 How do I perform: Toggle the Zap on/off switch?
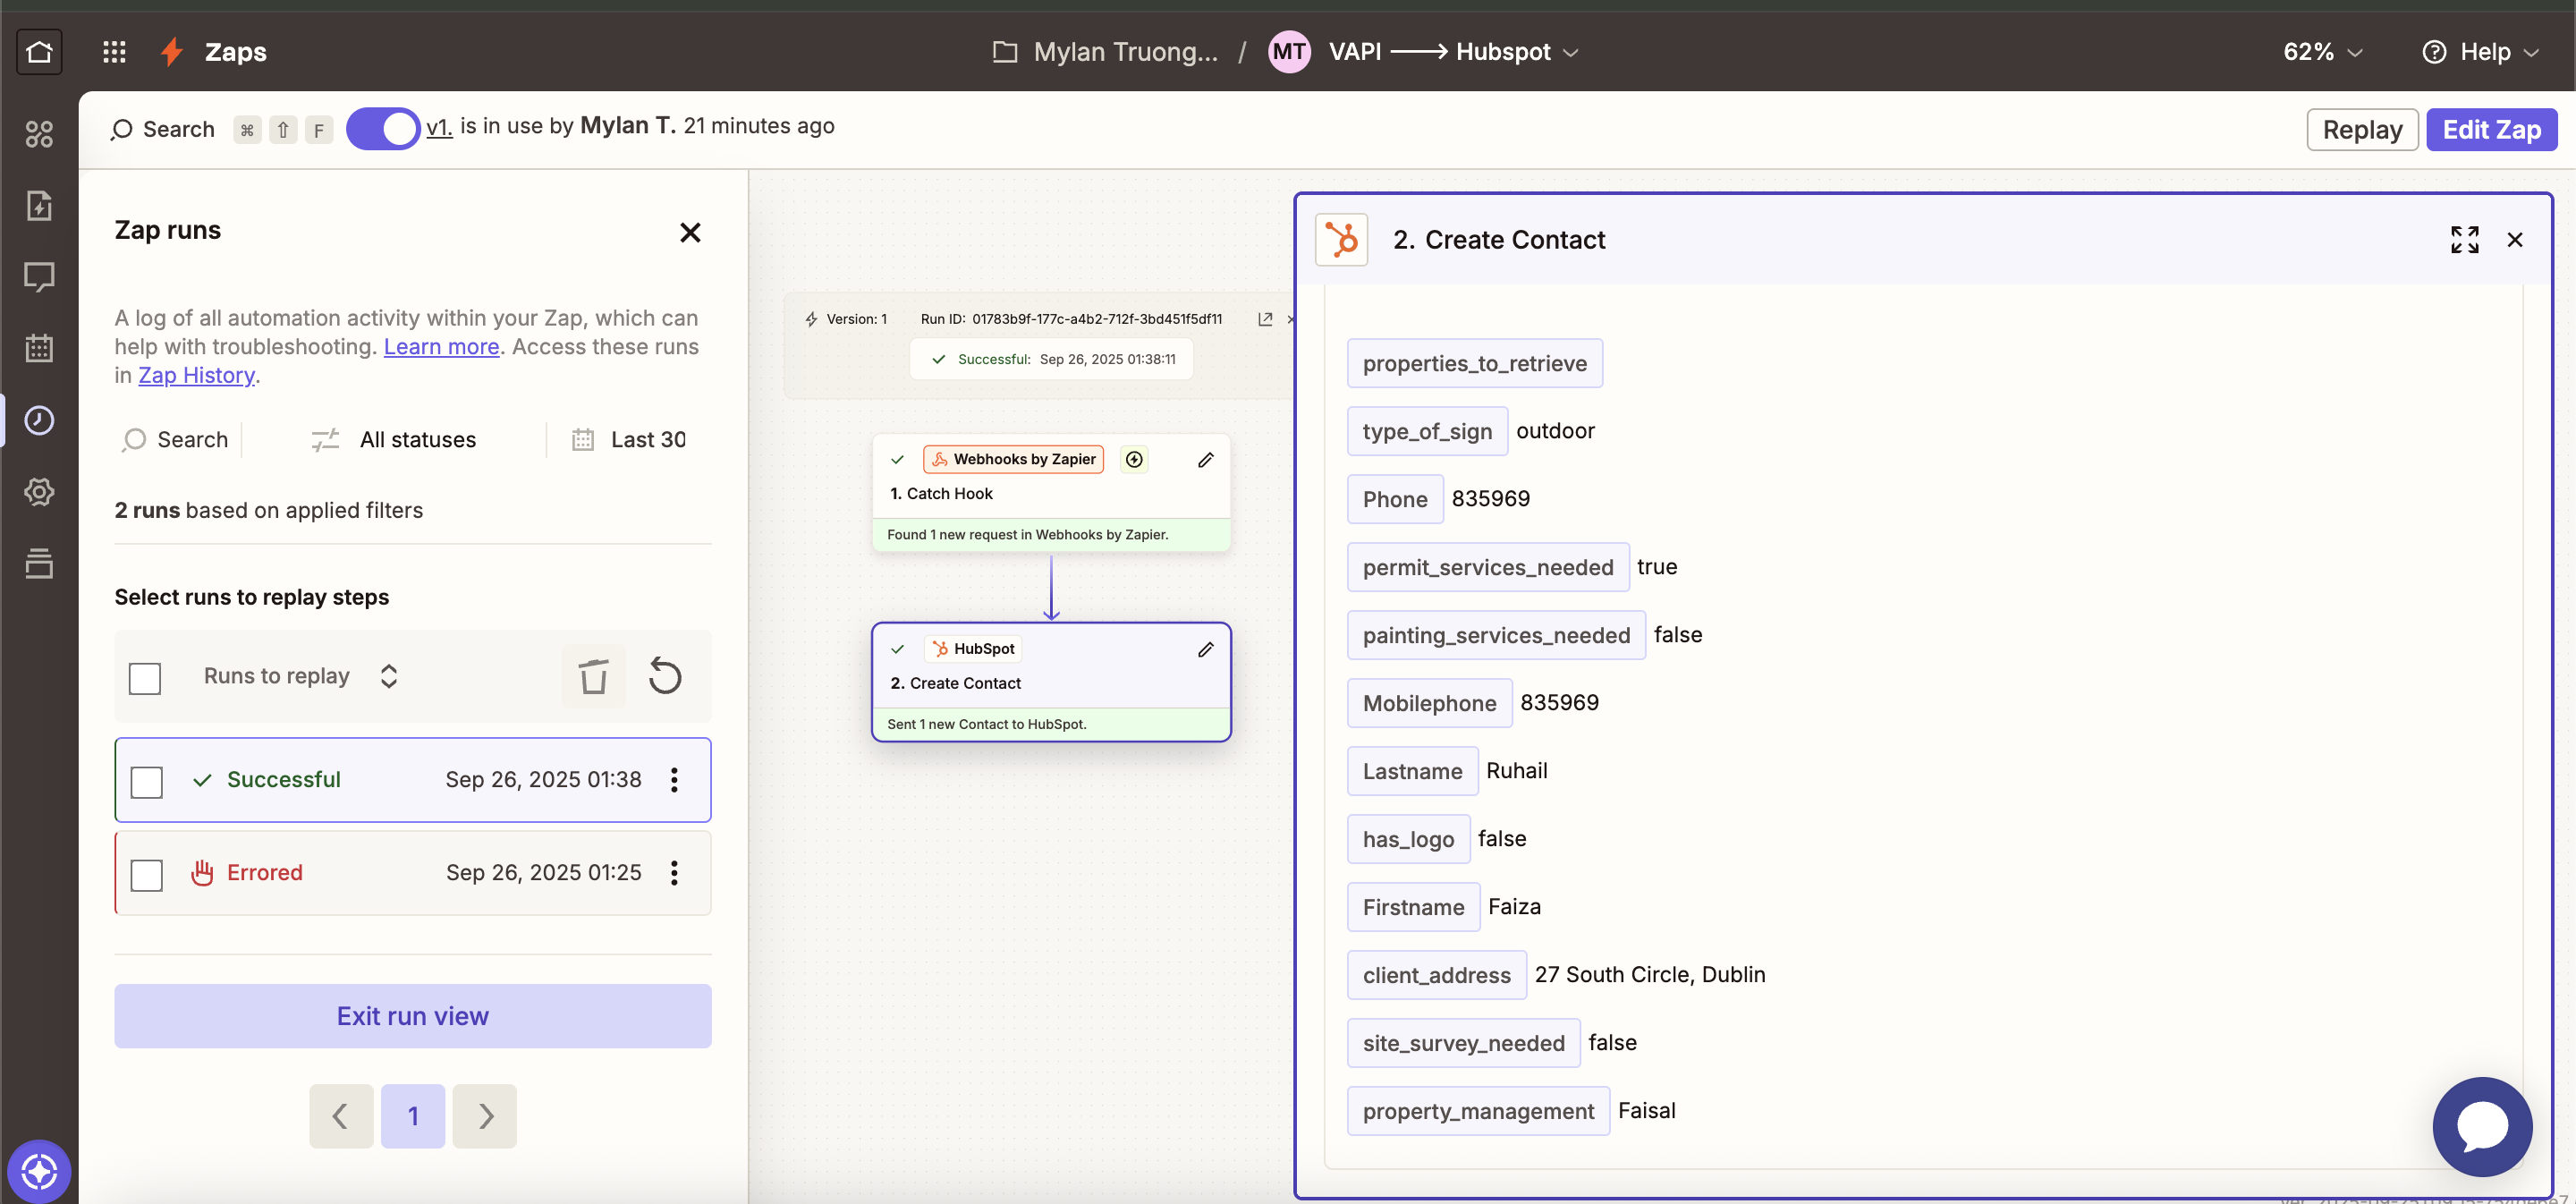coord(383,129)
